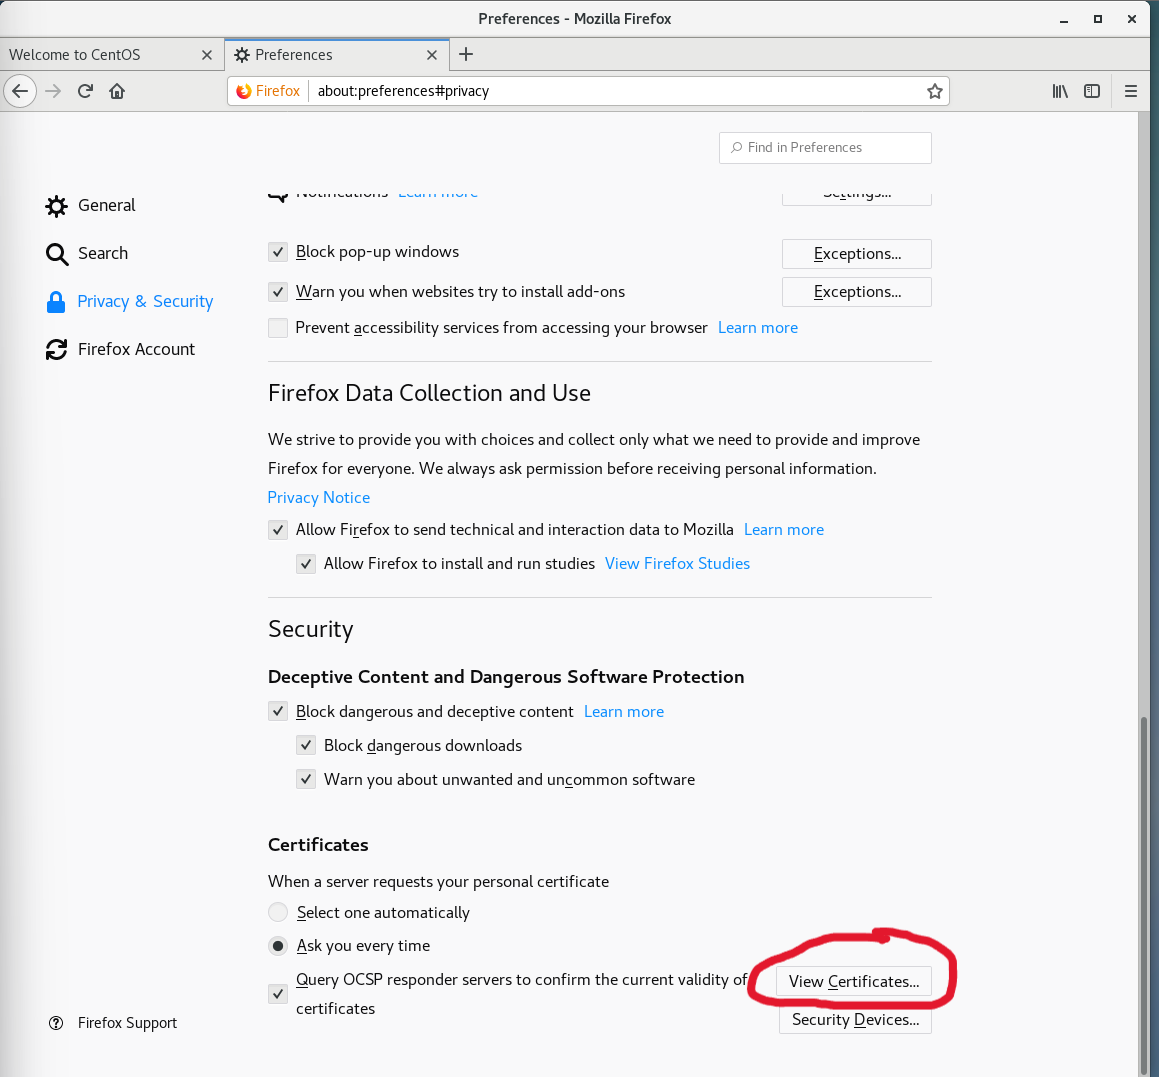
Task: Choose Select one automatically radio option
Action: coord(278,912)
